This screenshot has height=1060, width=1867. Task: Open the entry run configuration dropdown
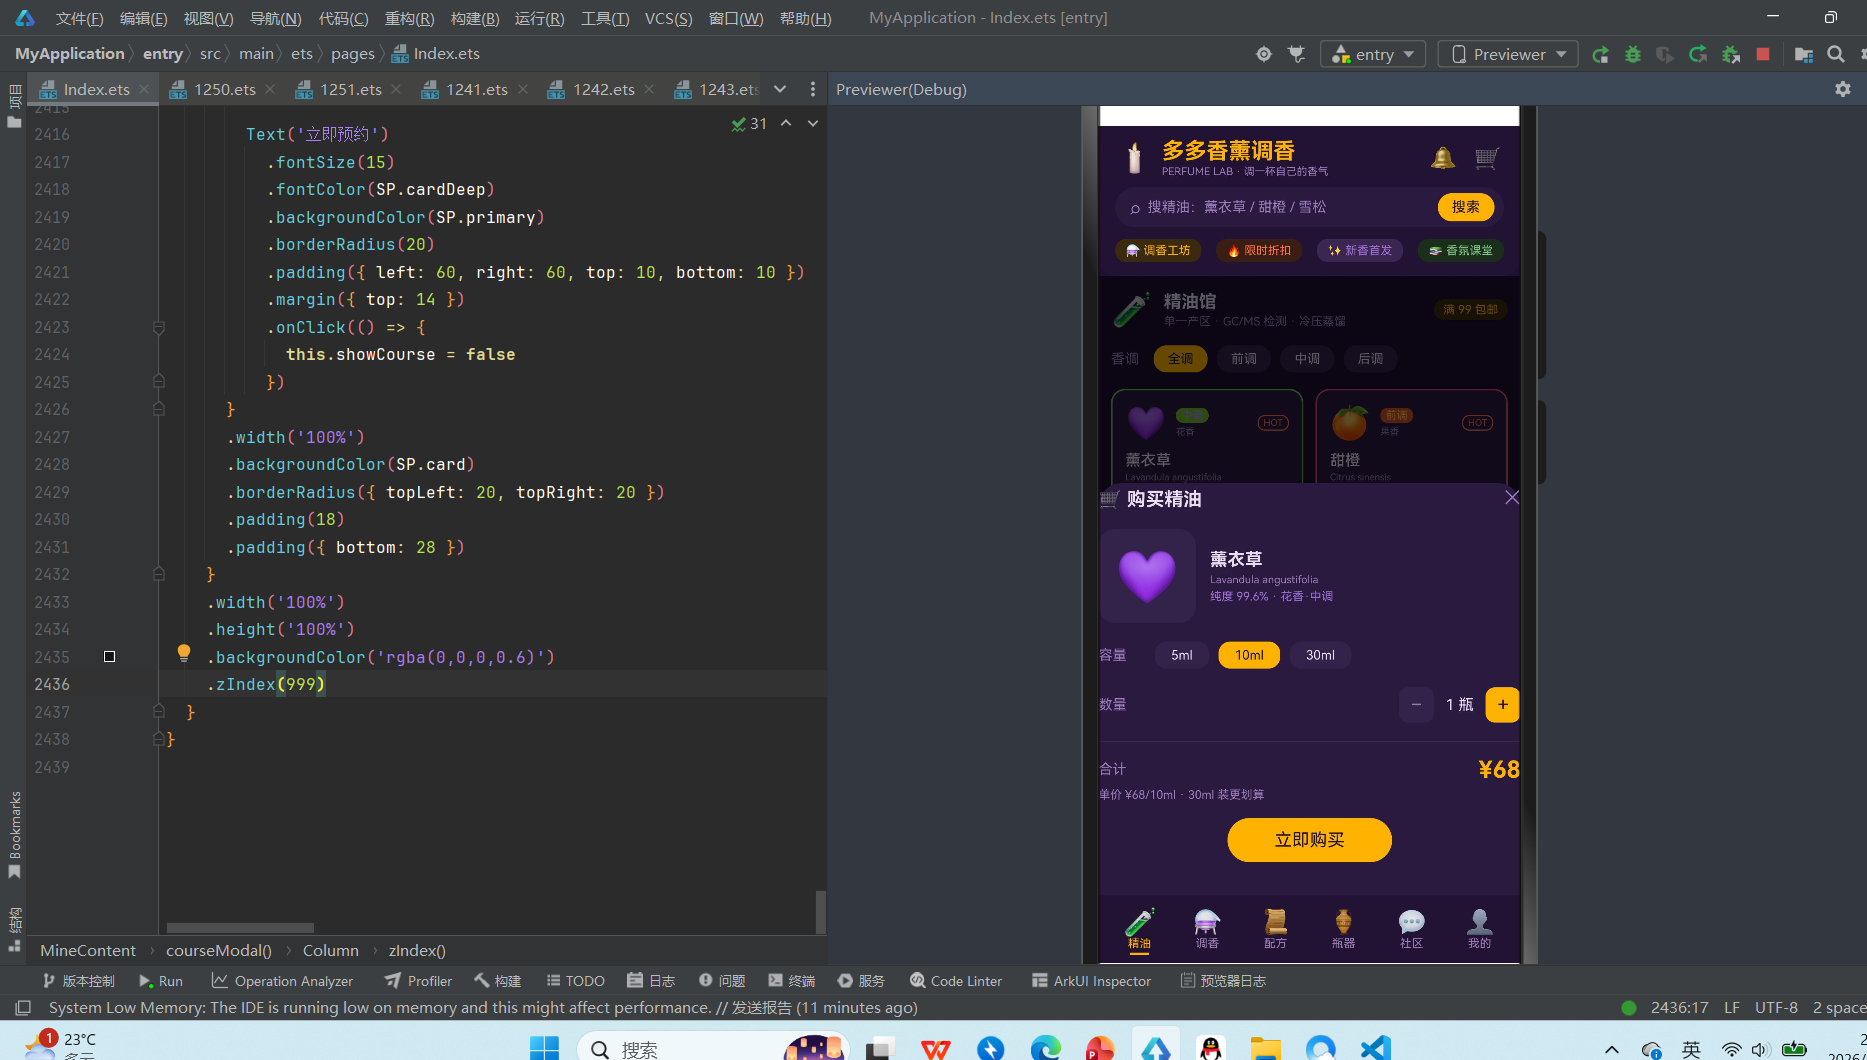tap(1373, 54)
